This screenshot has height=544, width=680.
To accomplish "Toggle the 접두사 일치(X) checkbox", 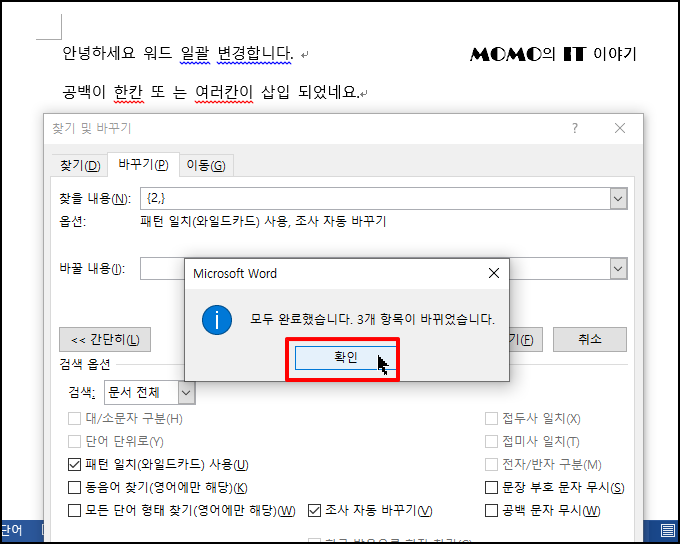I will [x=491, y=419].
